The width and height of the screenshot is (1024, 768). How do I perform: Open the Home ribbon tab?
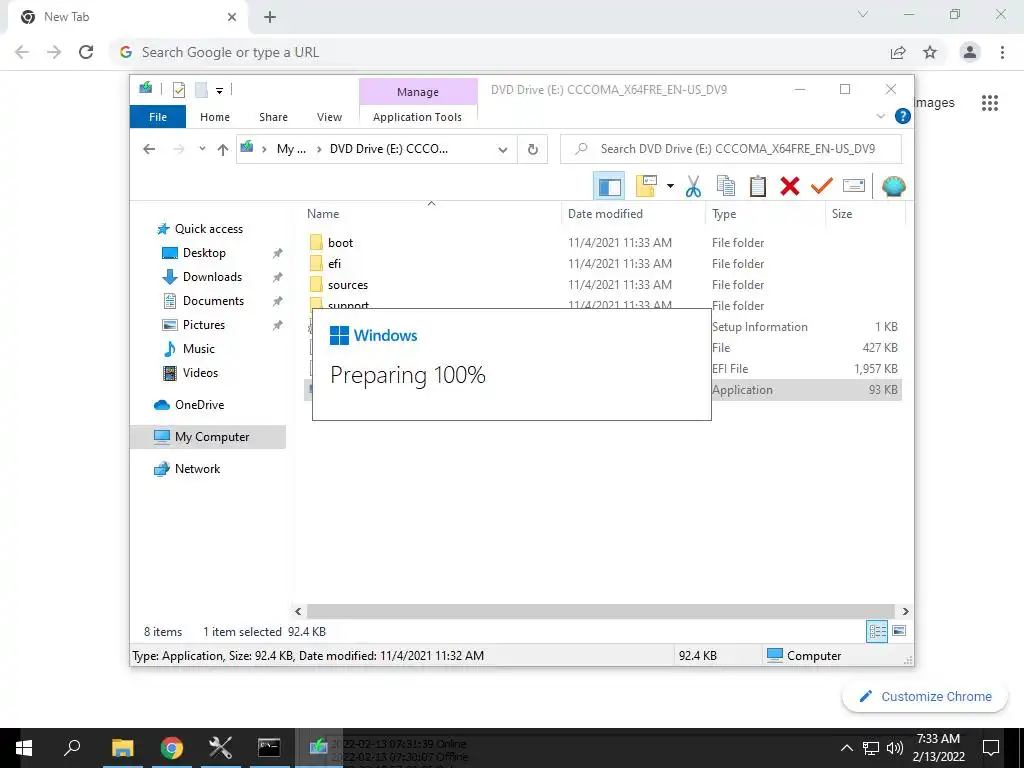(215, 117)
